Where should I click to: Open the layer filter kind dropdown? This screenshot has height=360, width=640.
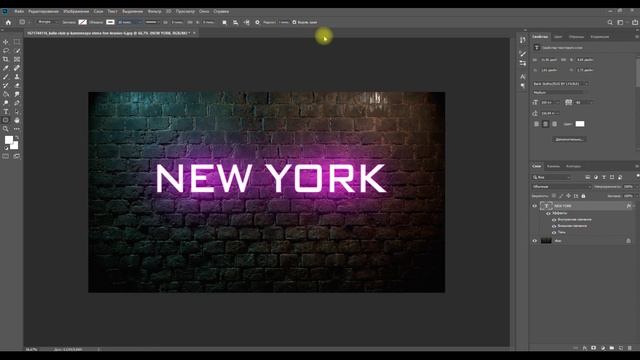[551, 177]
